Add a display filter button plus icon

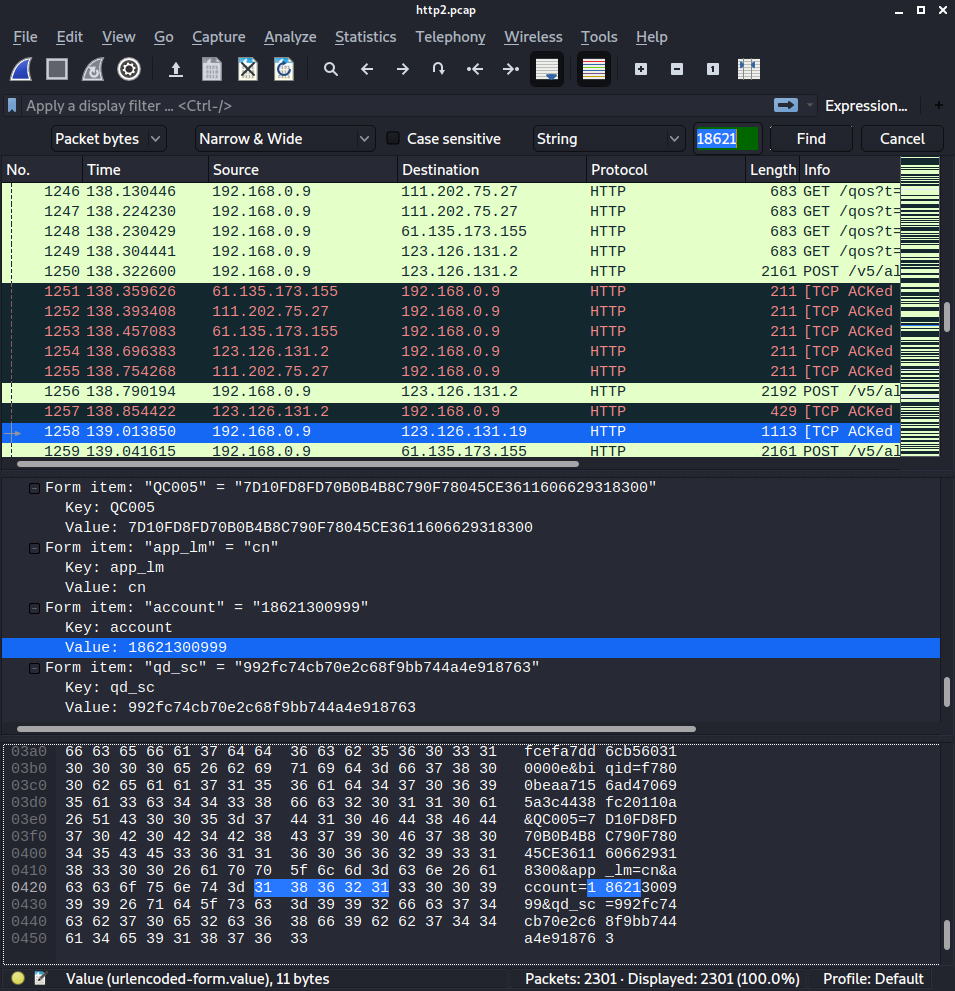[939, 106]
